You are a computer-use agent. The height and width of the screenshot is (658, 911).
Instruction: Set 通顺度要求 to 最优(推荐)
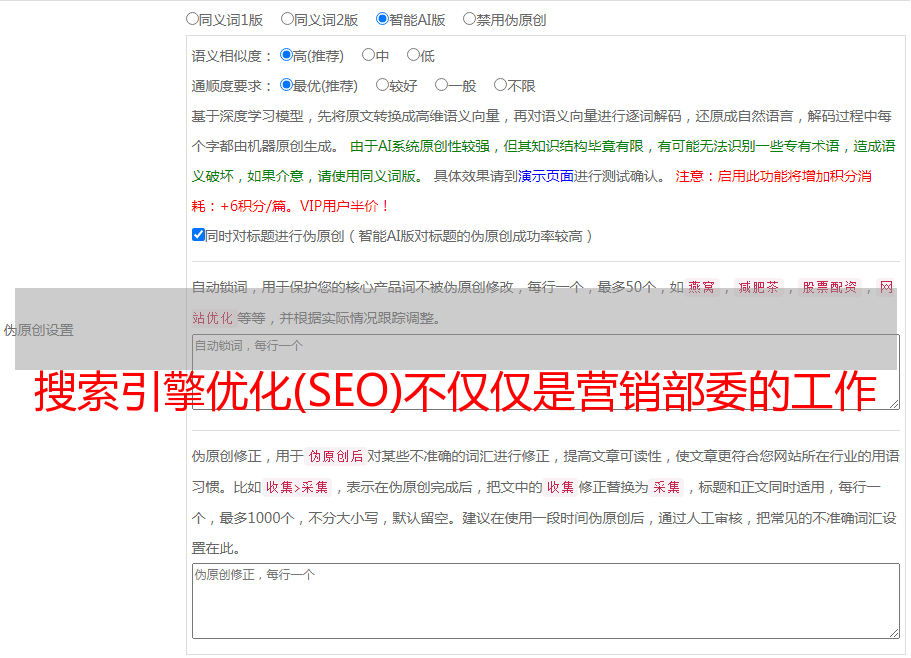click(x=286, y=85)
